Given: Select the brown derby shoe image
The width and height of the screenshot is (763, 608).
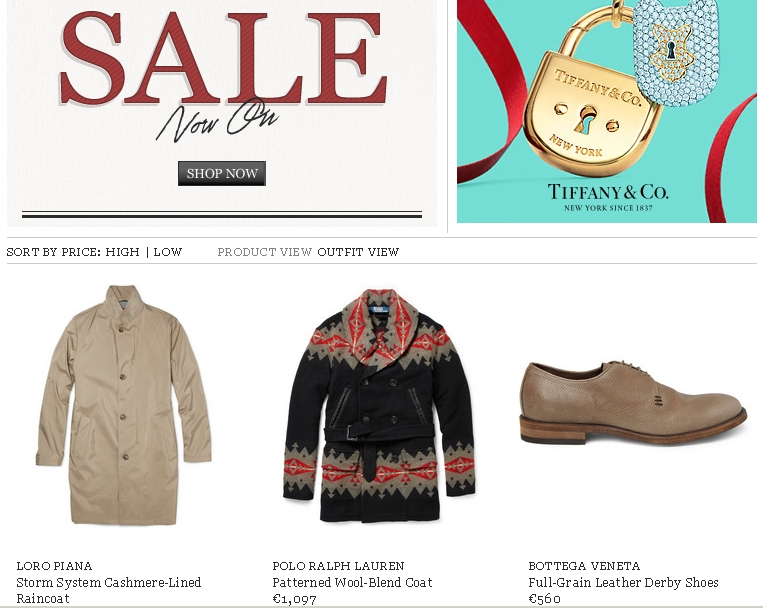Looking at the screenshot, I should click(633, 402).
